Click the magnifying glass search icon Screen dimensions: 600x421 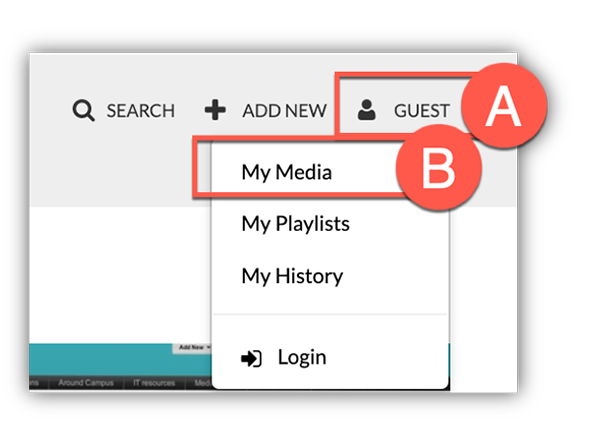(x=83, y=111)
